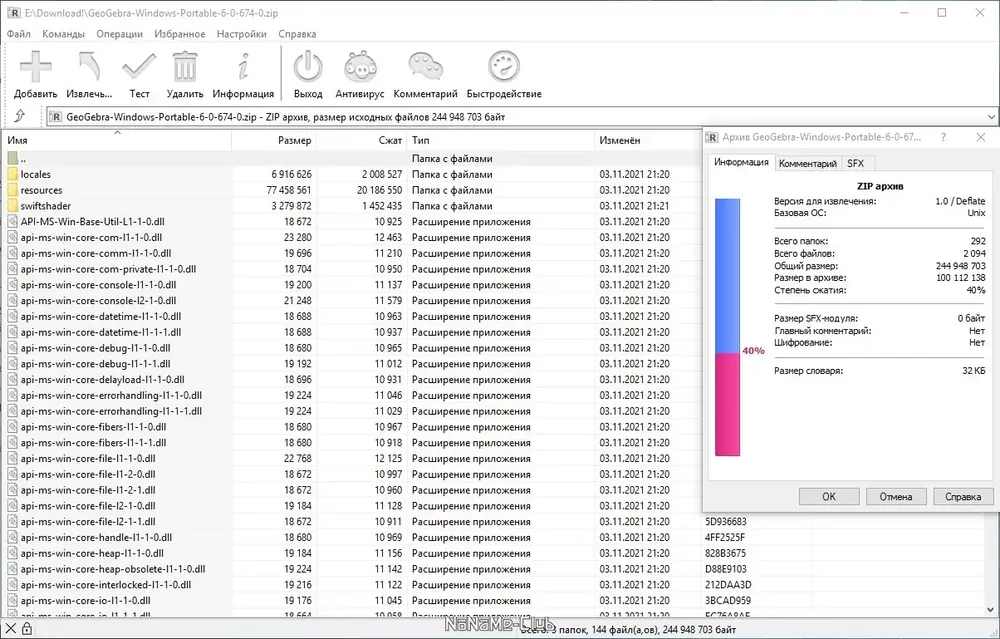This screenshot has height=639, width=1000.
Task: Switch to the Комментарий tab in dialog
Action: point(807,163)
